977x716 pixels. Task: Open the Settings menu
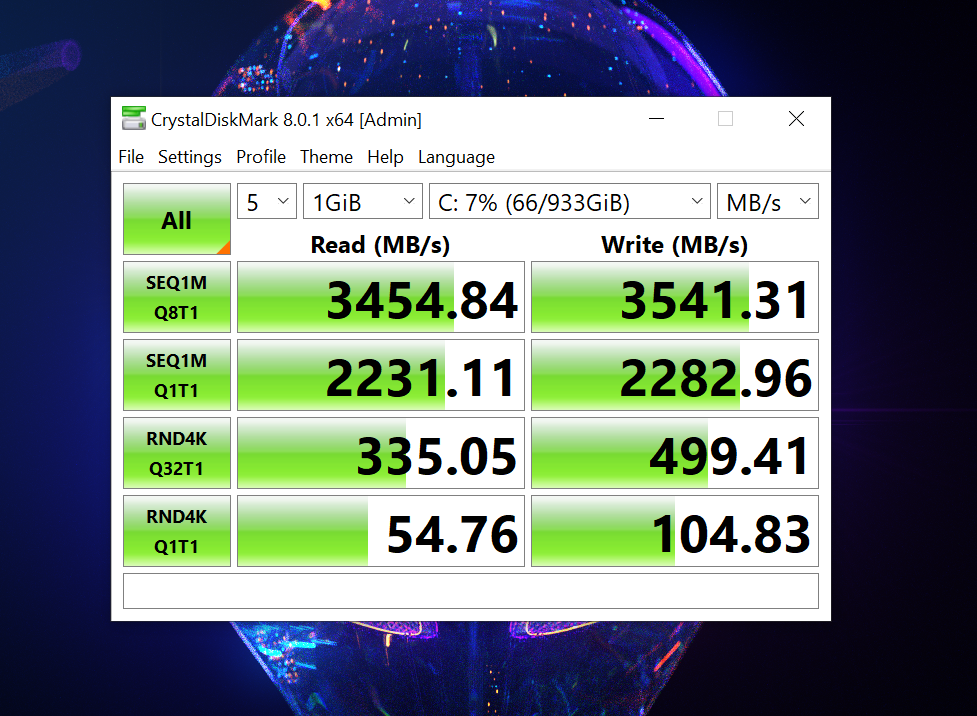click(x=189, y=157)
